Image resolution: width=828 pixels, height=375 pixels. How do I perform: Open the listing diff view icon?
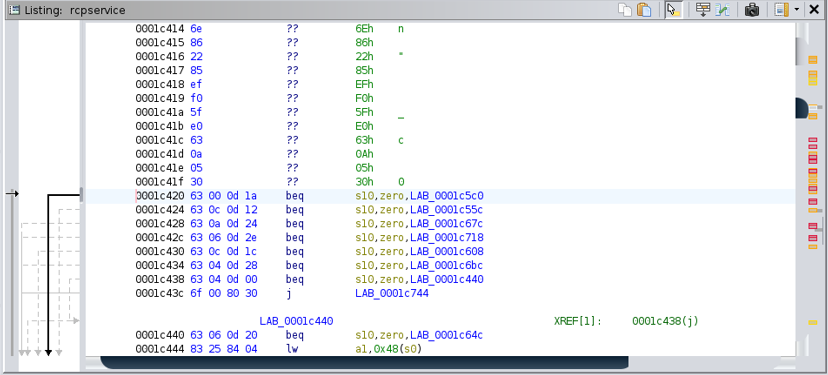click(722, 10)
